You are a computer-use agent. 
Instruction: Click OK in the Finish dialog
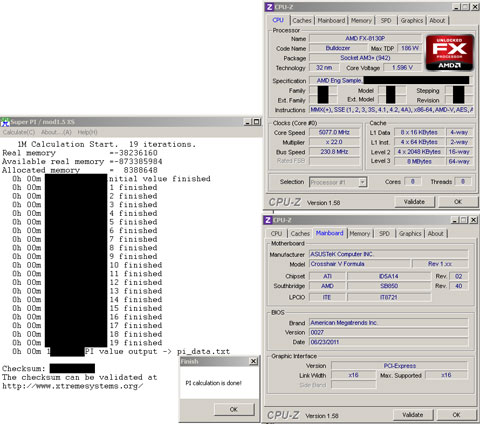pos(234,409)
